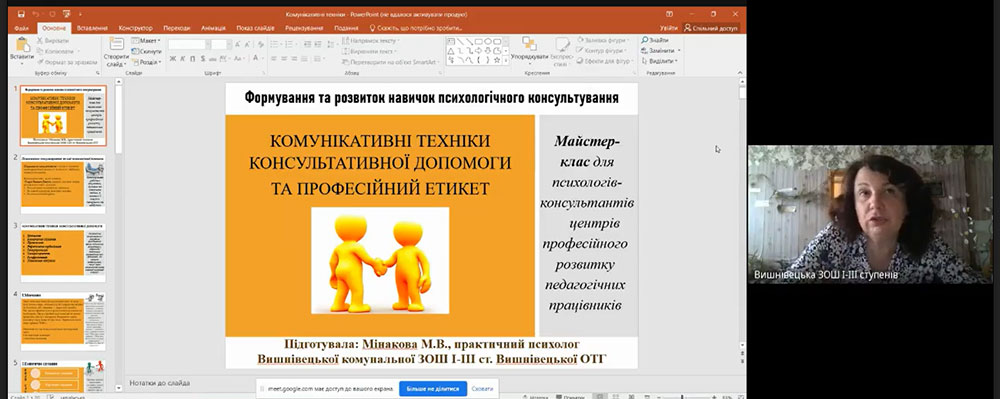Open Макет layout dropdown
Image resolution: width=1000 pixels, height=399 pixels.
pyautogui.click(x=146, y=40)
